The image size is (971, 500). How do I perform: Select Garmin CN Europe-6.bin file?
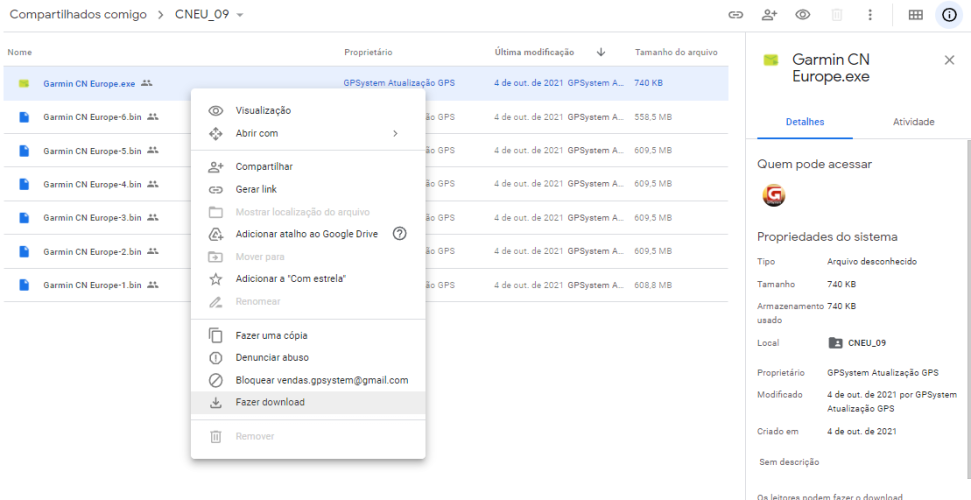(92, 116)
